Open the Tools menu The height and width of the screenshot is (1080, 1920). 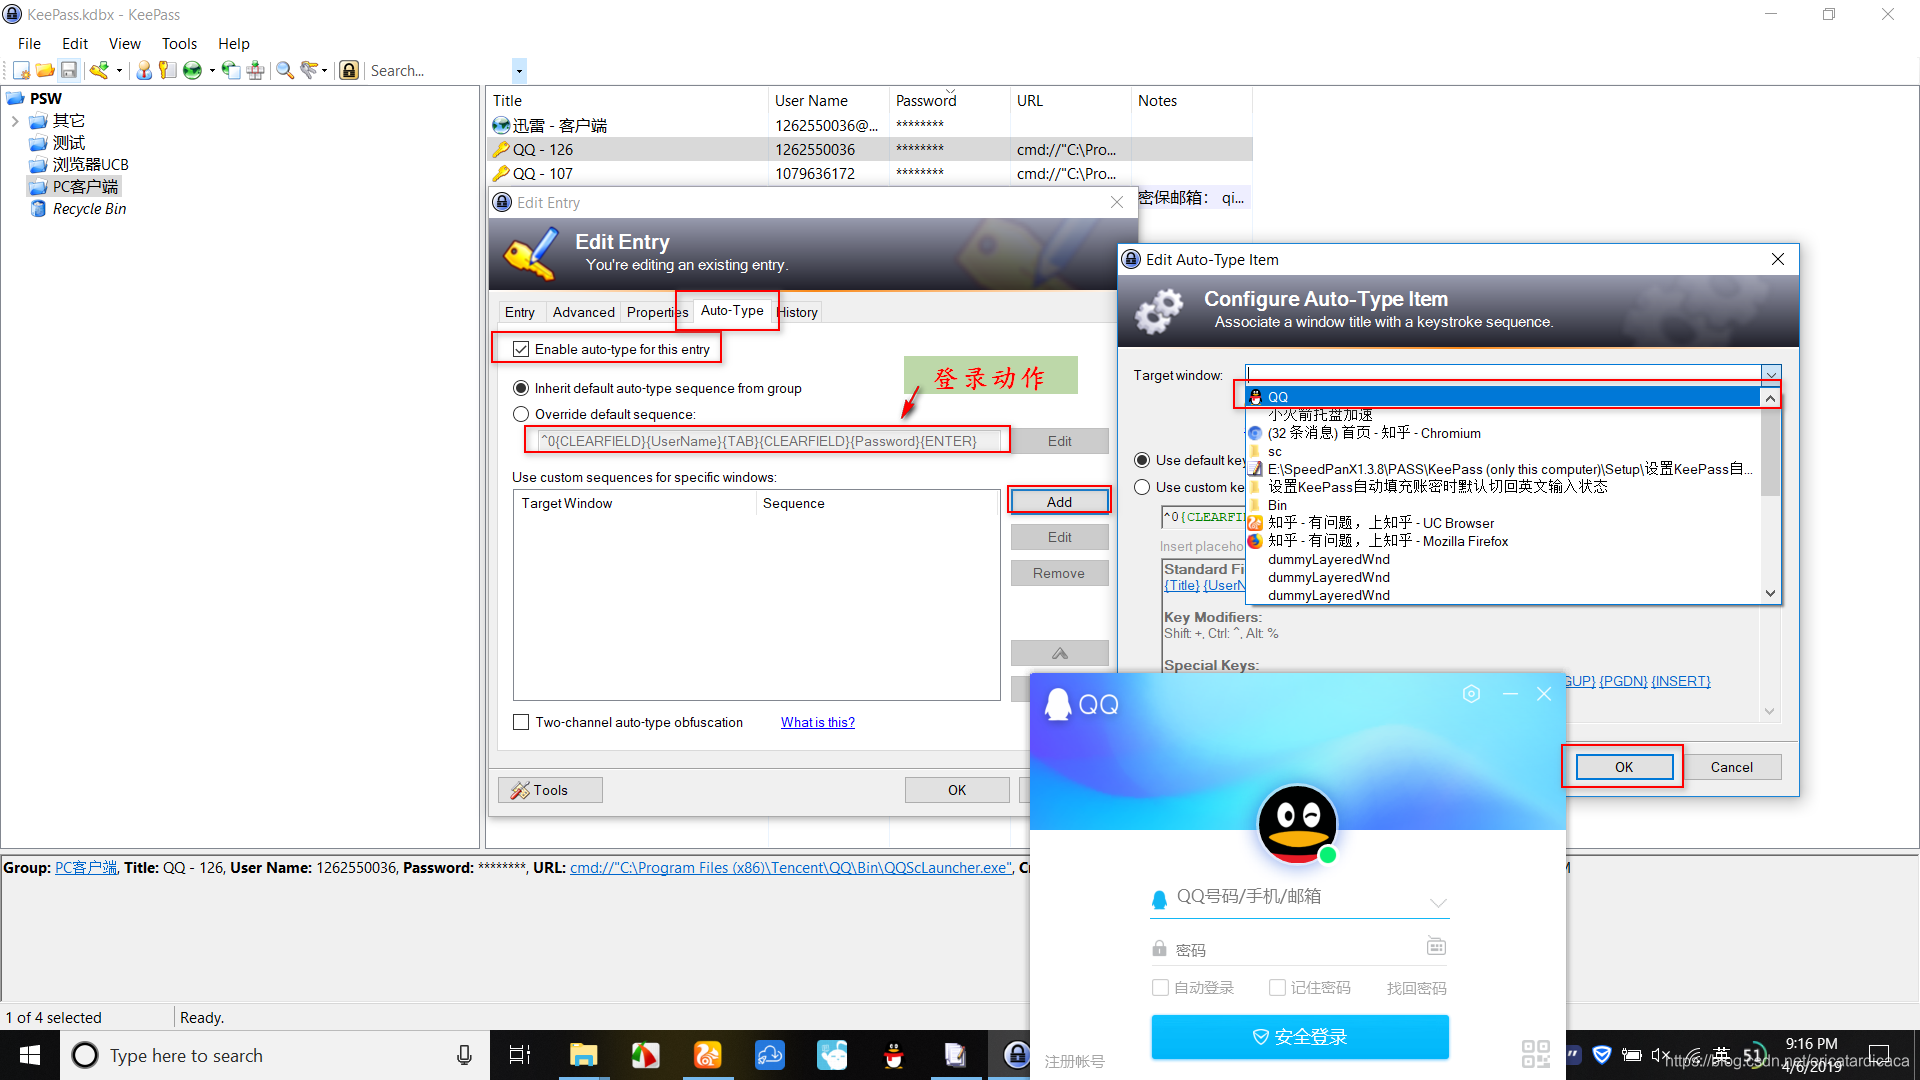(179, 43)
